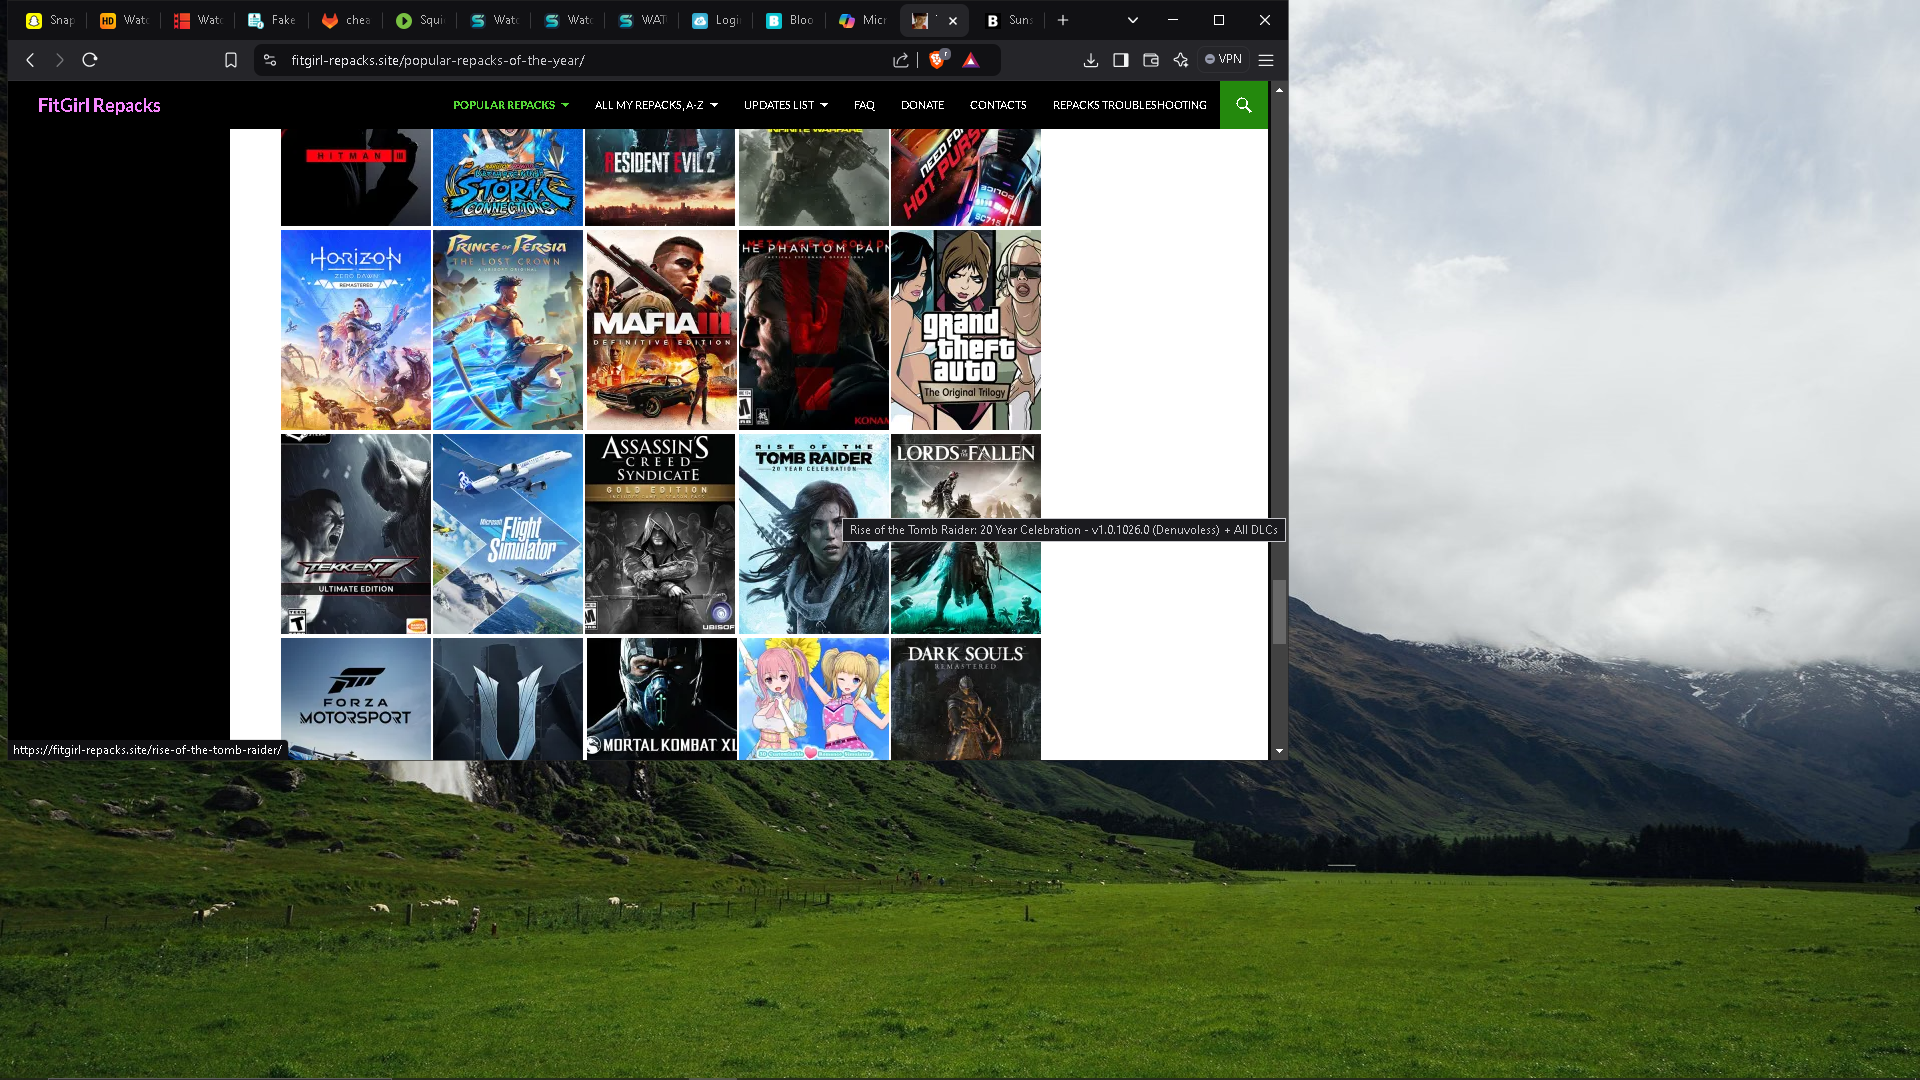Viewport: 1920px width, 1080px height.
Task: Switch to the Squi tab
Action: [x=419, y=20]
